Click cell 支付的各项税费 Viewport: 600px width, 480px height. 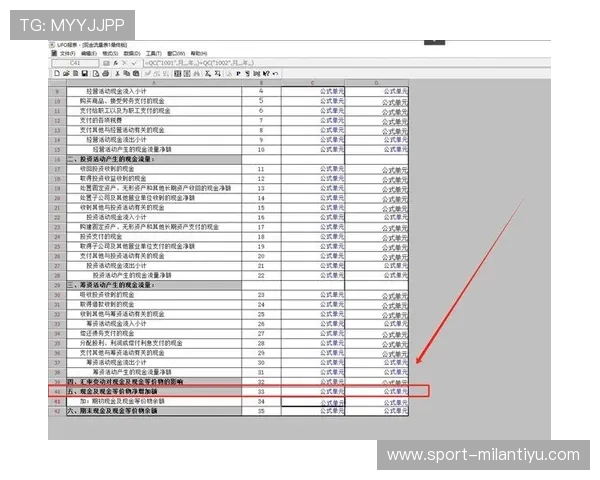(x=154, y=121)
